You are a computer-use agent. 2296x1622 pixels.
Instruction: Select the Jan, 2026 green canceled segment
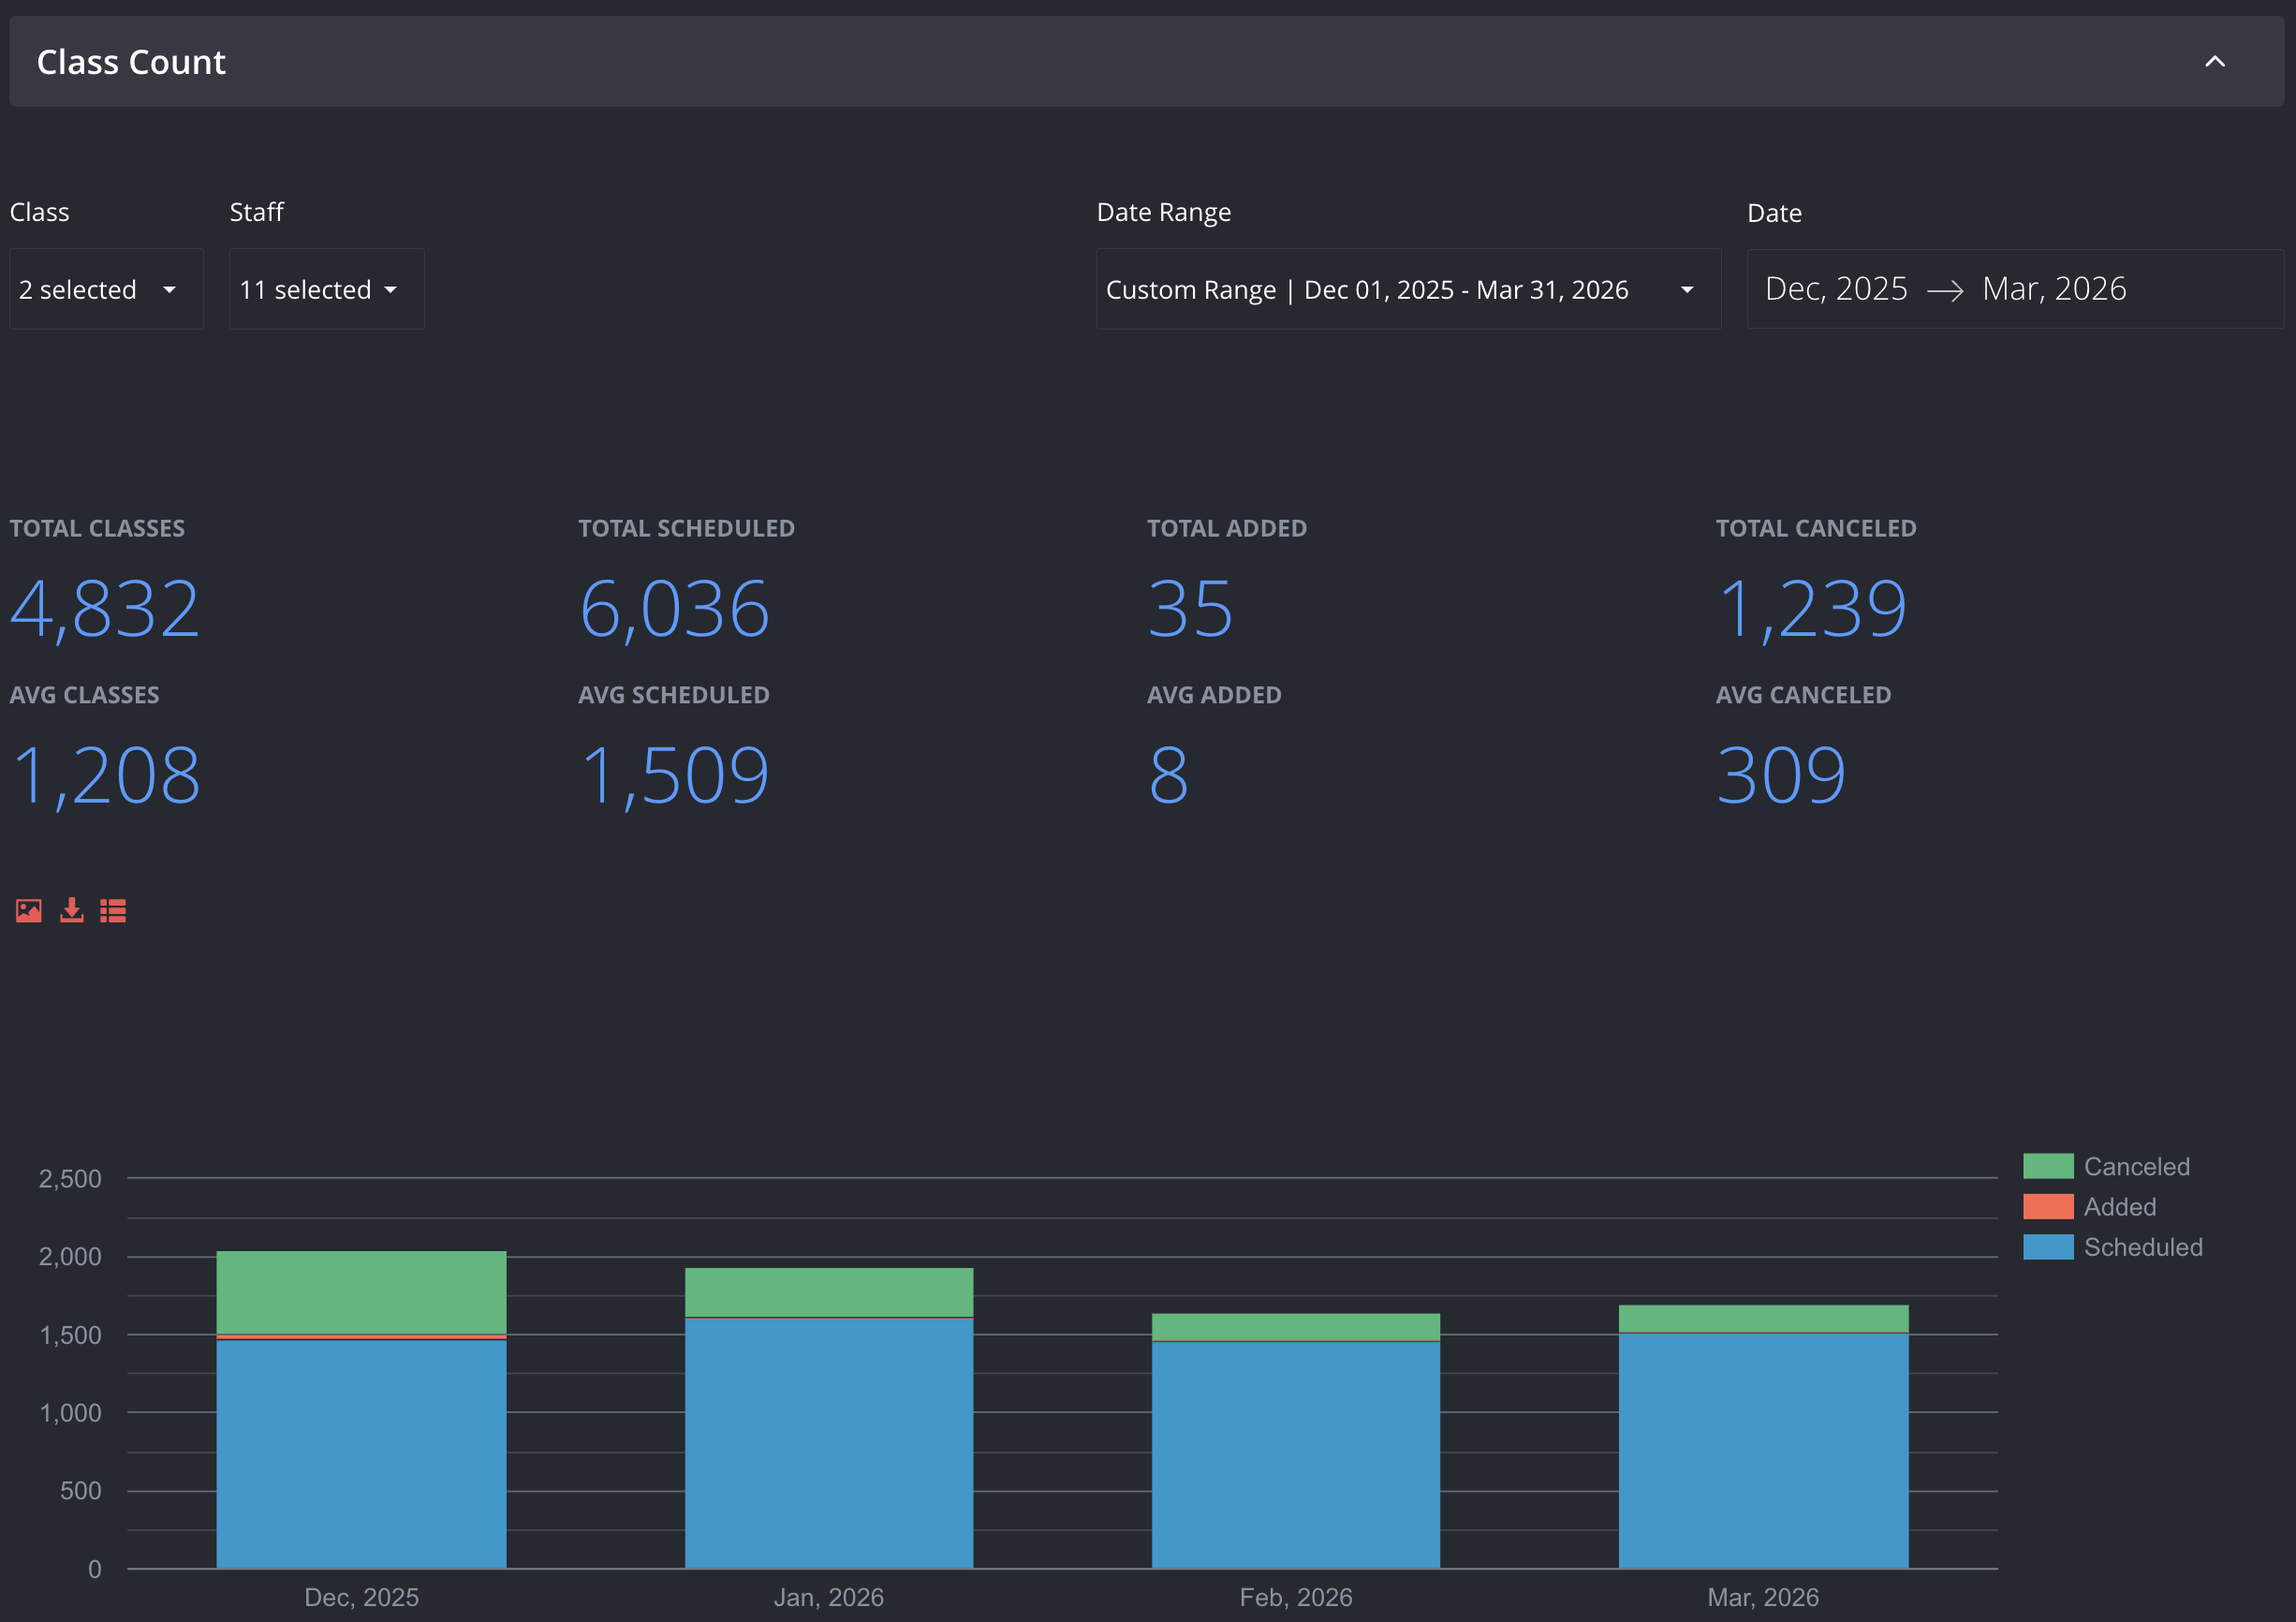(829, 1292)
